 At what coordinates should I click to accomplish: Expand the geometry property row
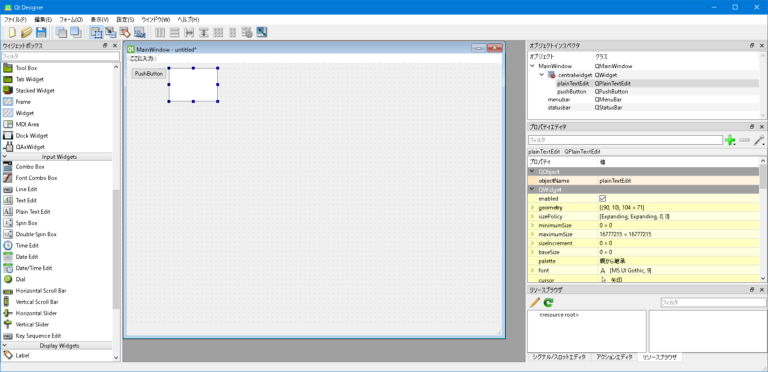point(532,208)
